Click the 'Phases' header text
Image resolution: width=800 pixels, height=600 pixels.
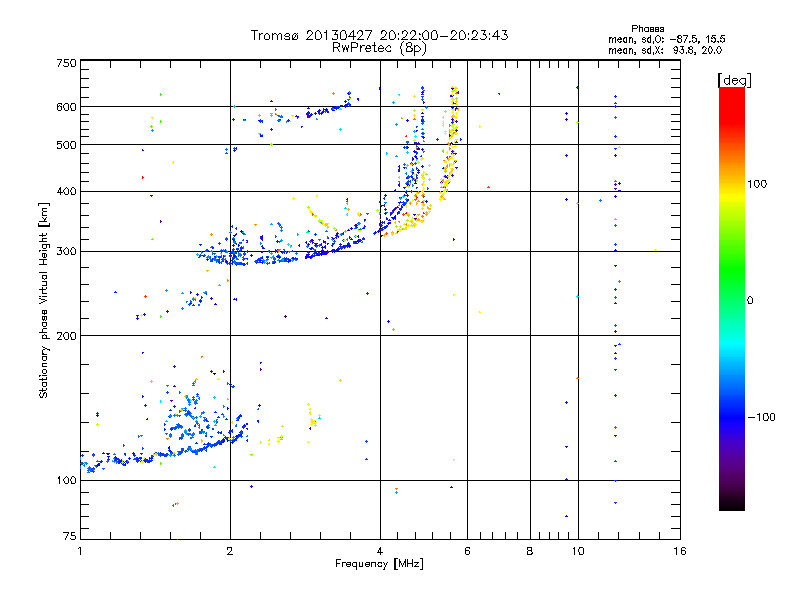coord(647,29)
